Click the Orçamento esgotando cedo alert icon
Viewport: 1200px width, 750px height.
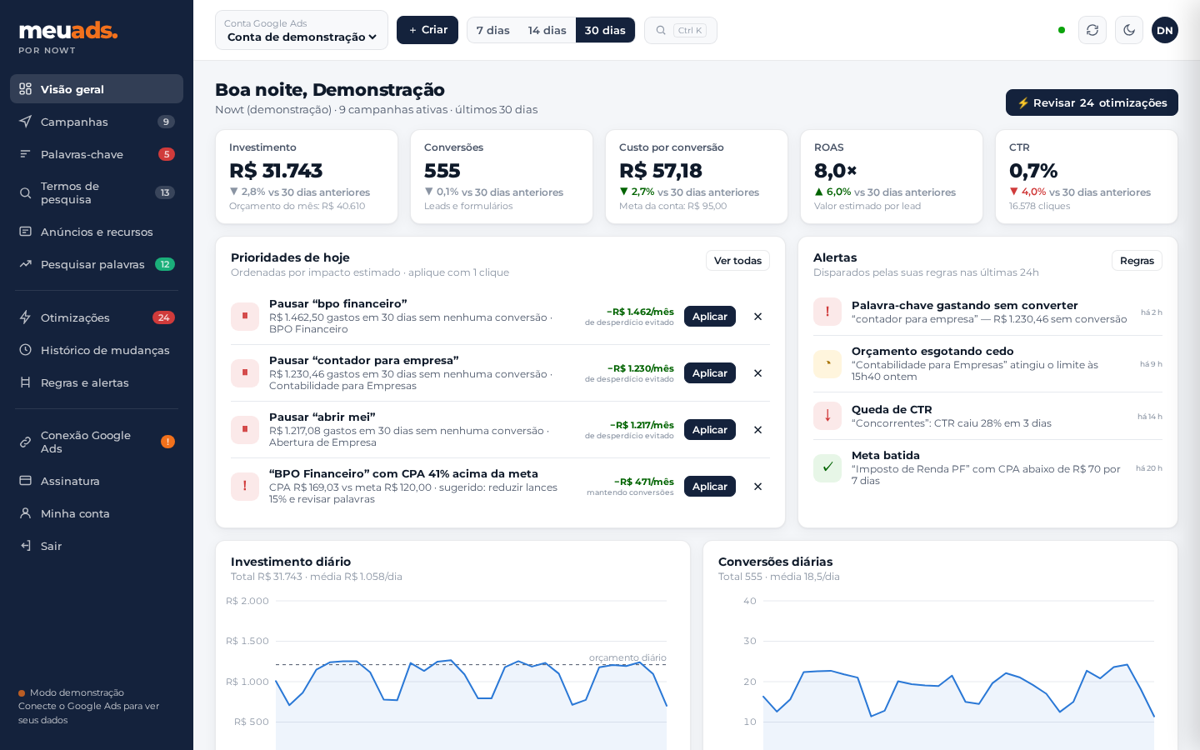[x=827, y=364]
